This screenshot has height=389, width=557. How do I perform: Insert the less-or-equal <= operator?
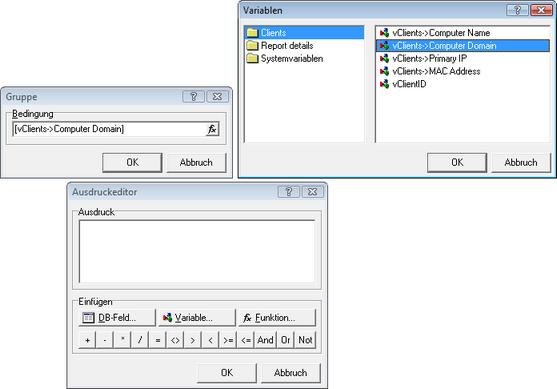point(246,340)
